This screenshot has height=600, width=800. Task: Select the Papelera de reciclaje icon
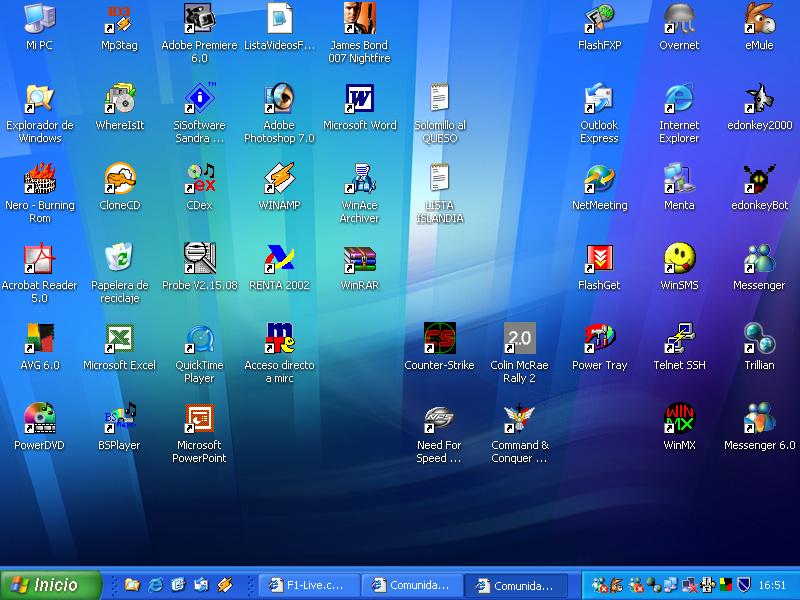(x=120, y=260)
